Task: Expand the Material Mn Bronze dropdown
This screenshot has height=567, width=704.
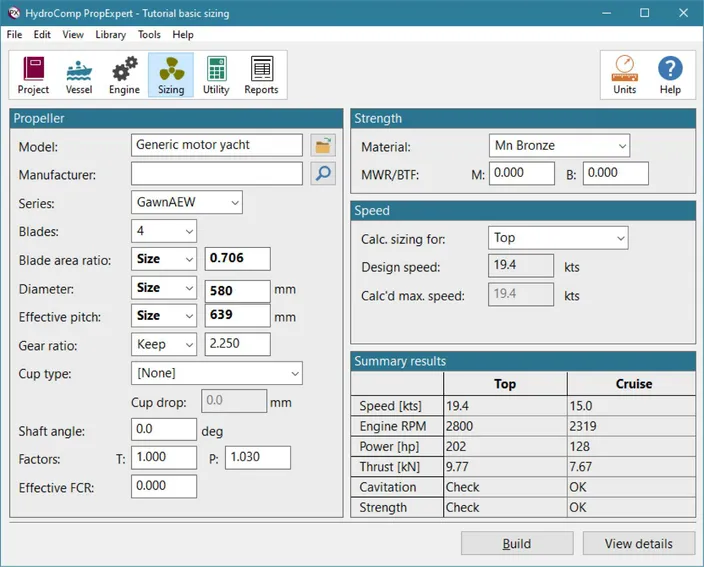Action: click(x=559, y=145)
